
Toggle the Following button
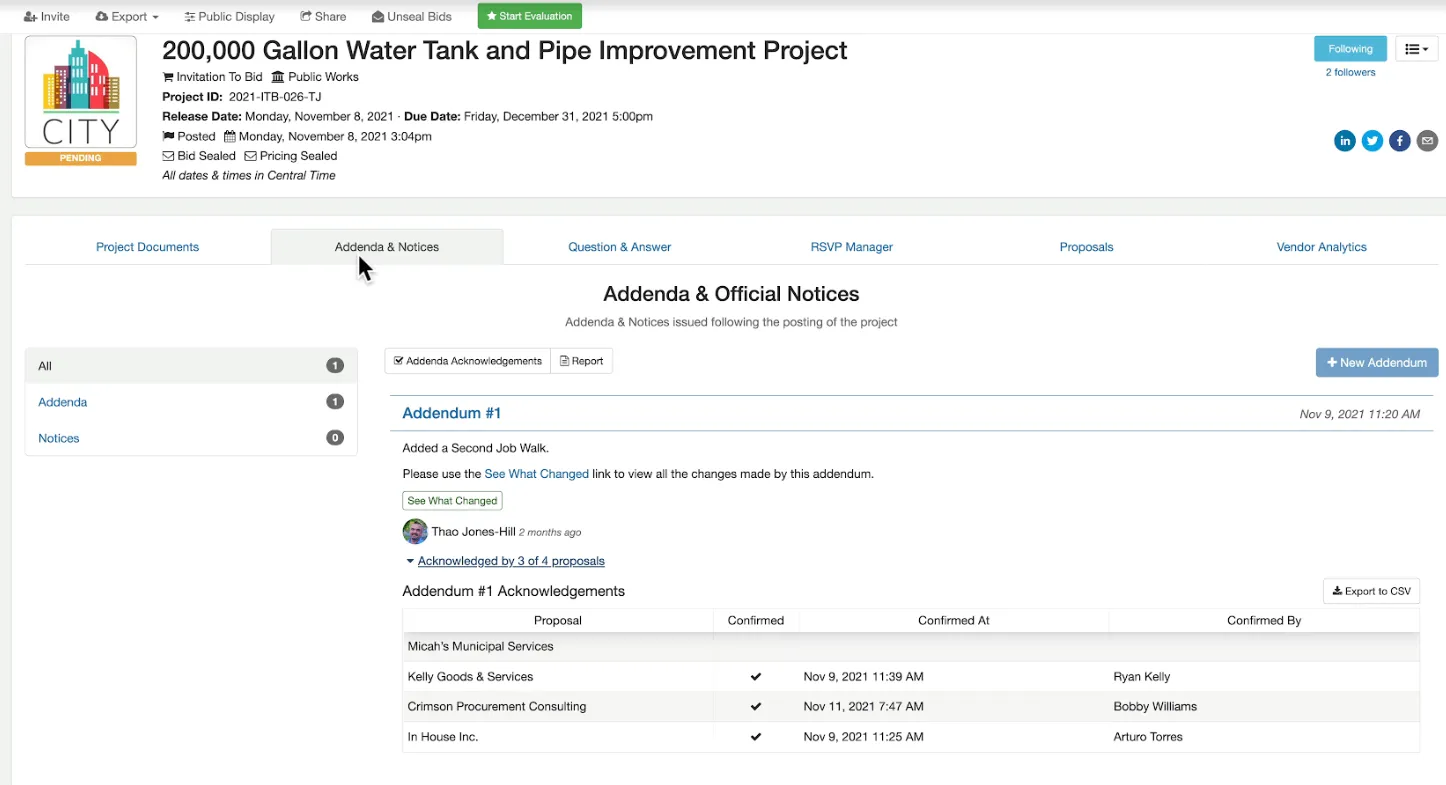point(1350,49)
